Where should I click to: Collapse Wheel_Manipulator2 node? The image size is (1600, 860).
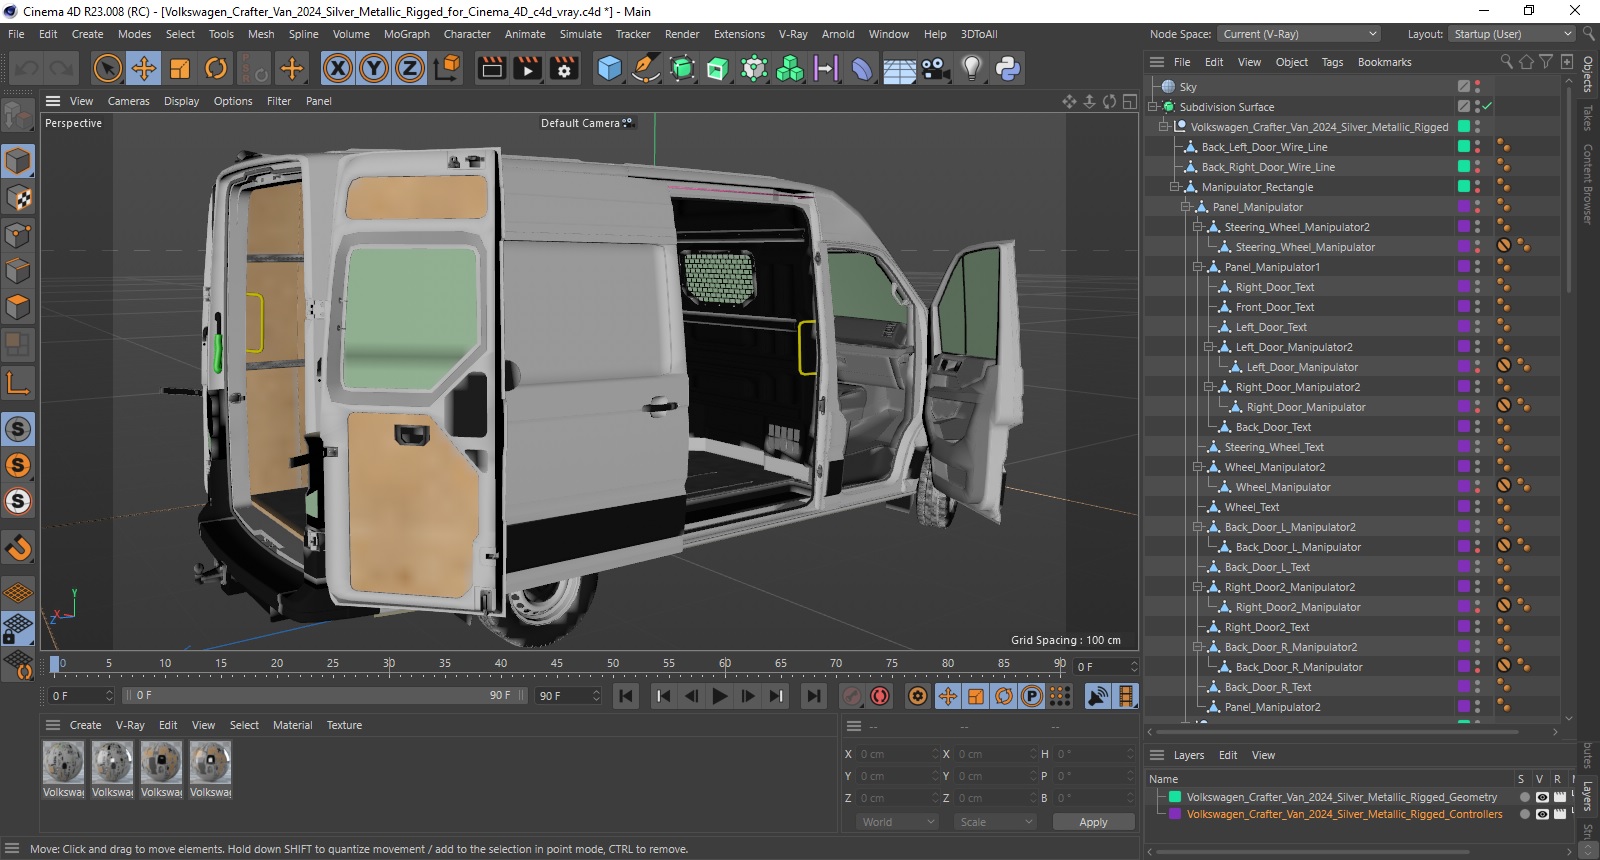(x=1197, y=467)
